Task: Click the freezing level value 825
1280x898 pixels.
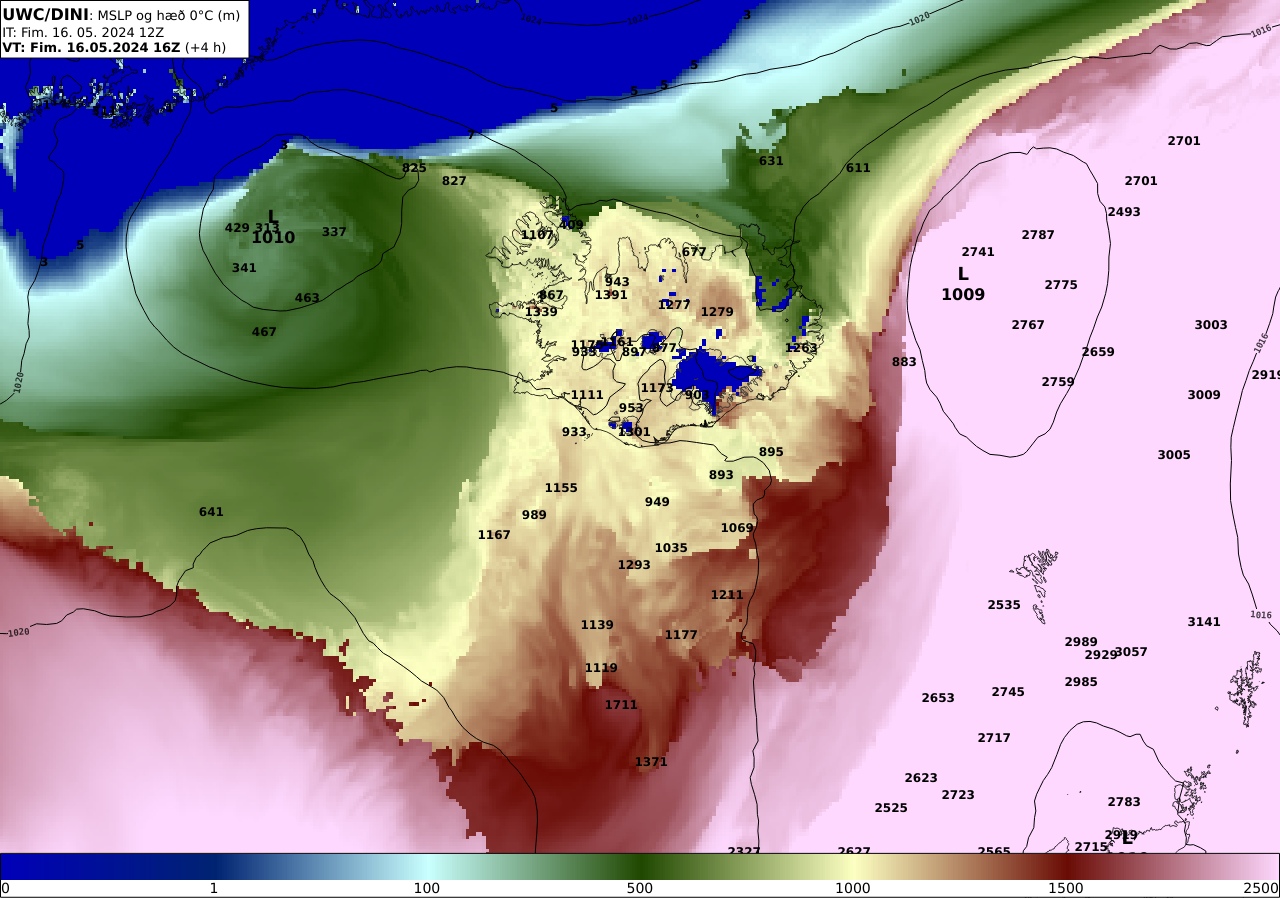Action: [x=414, y=168]
